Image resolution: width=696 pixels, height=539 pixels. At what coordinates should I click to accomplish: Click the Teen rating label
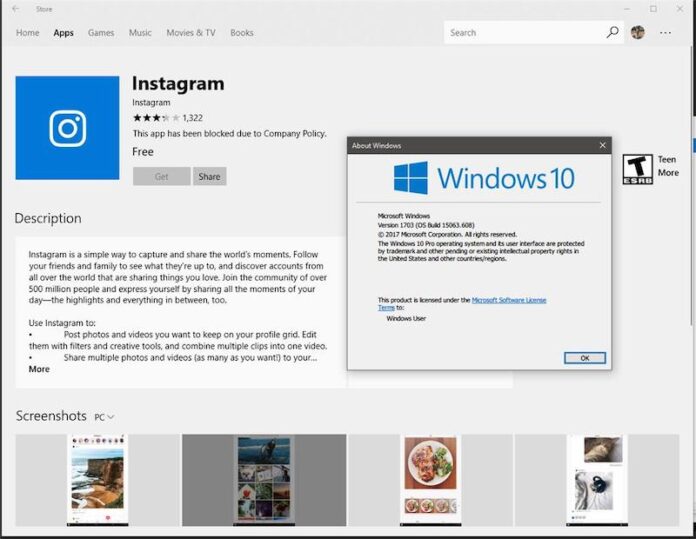click(667, 159)
